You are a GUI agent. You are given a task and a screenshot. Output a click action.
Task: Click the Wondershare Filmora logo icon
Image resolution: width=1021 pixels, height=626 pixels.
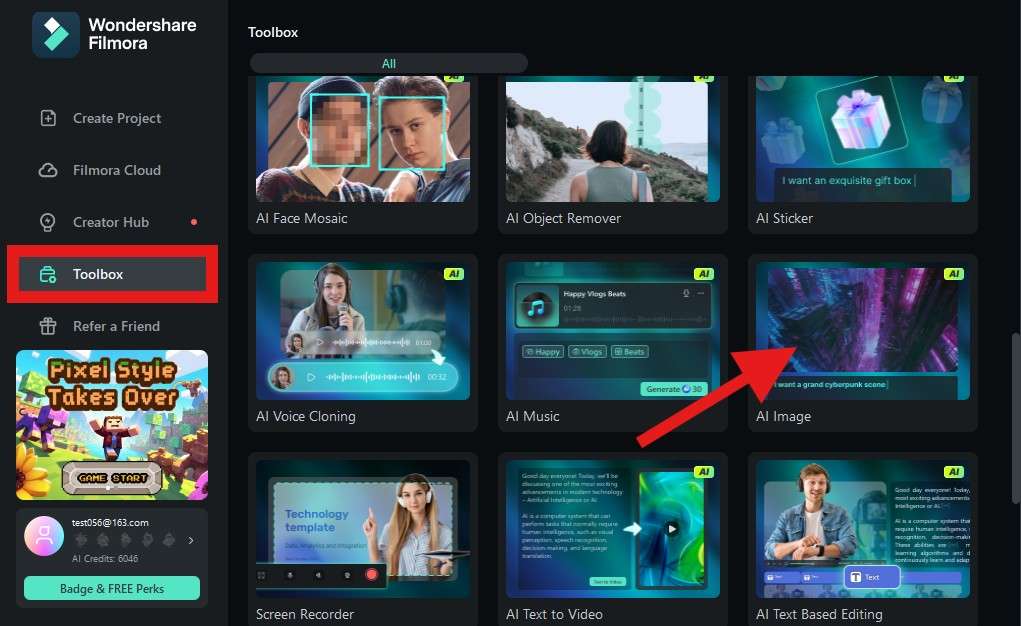click(x=55, y=35)
